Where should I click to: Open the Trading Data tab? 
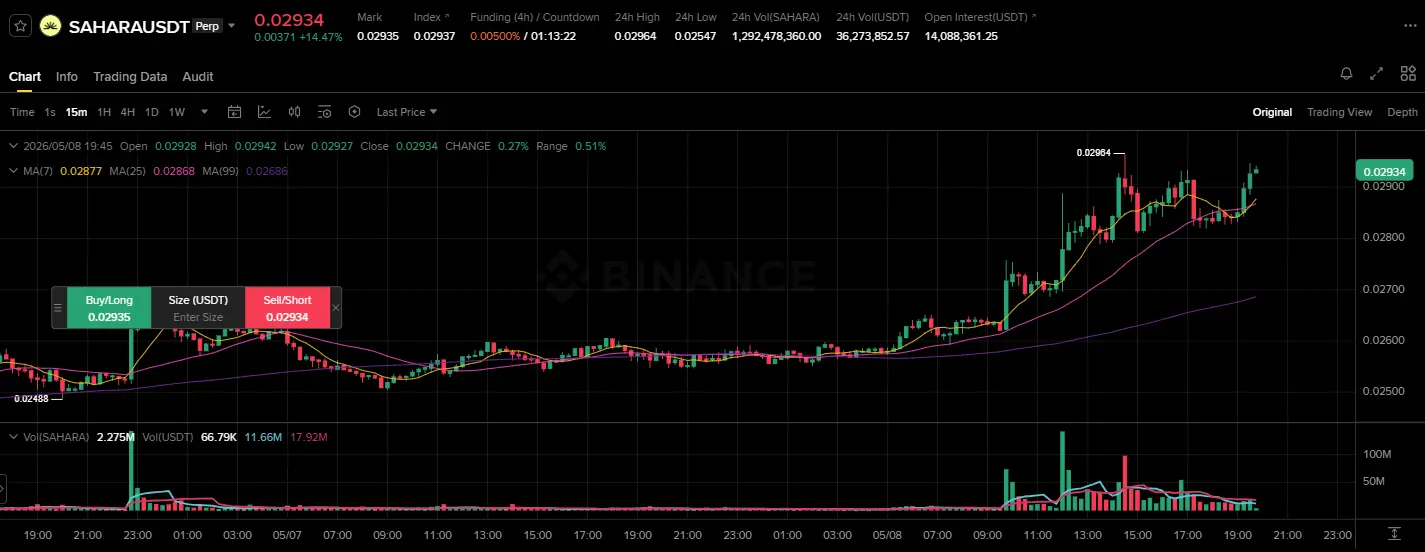pyautogui.click(x=130, y=76)
